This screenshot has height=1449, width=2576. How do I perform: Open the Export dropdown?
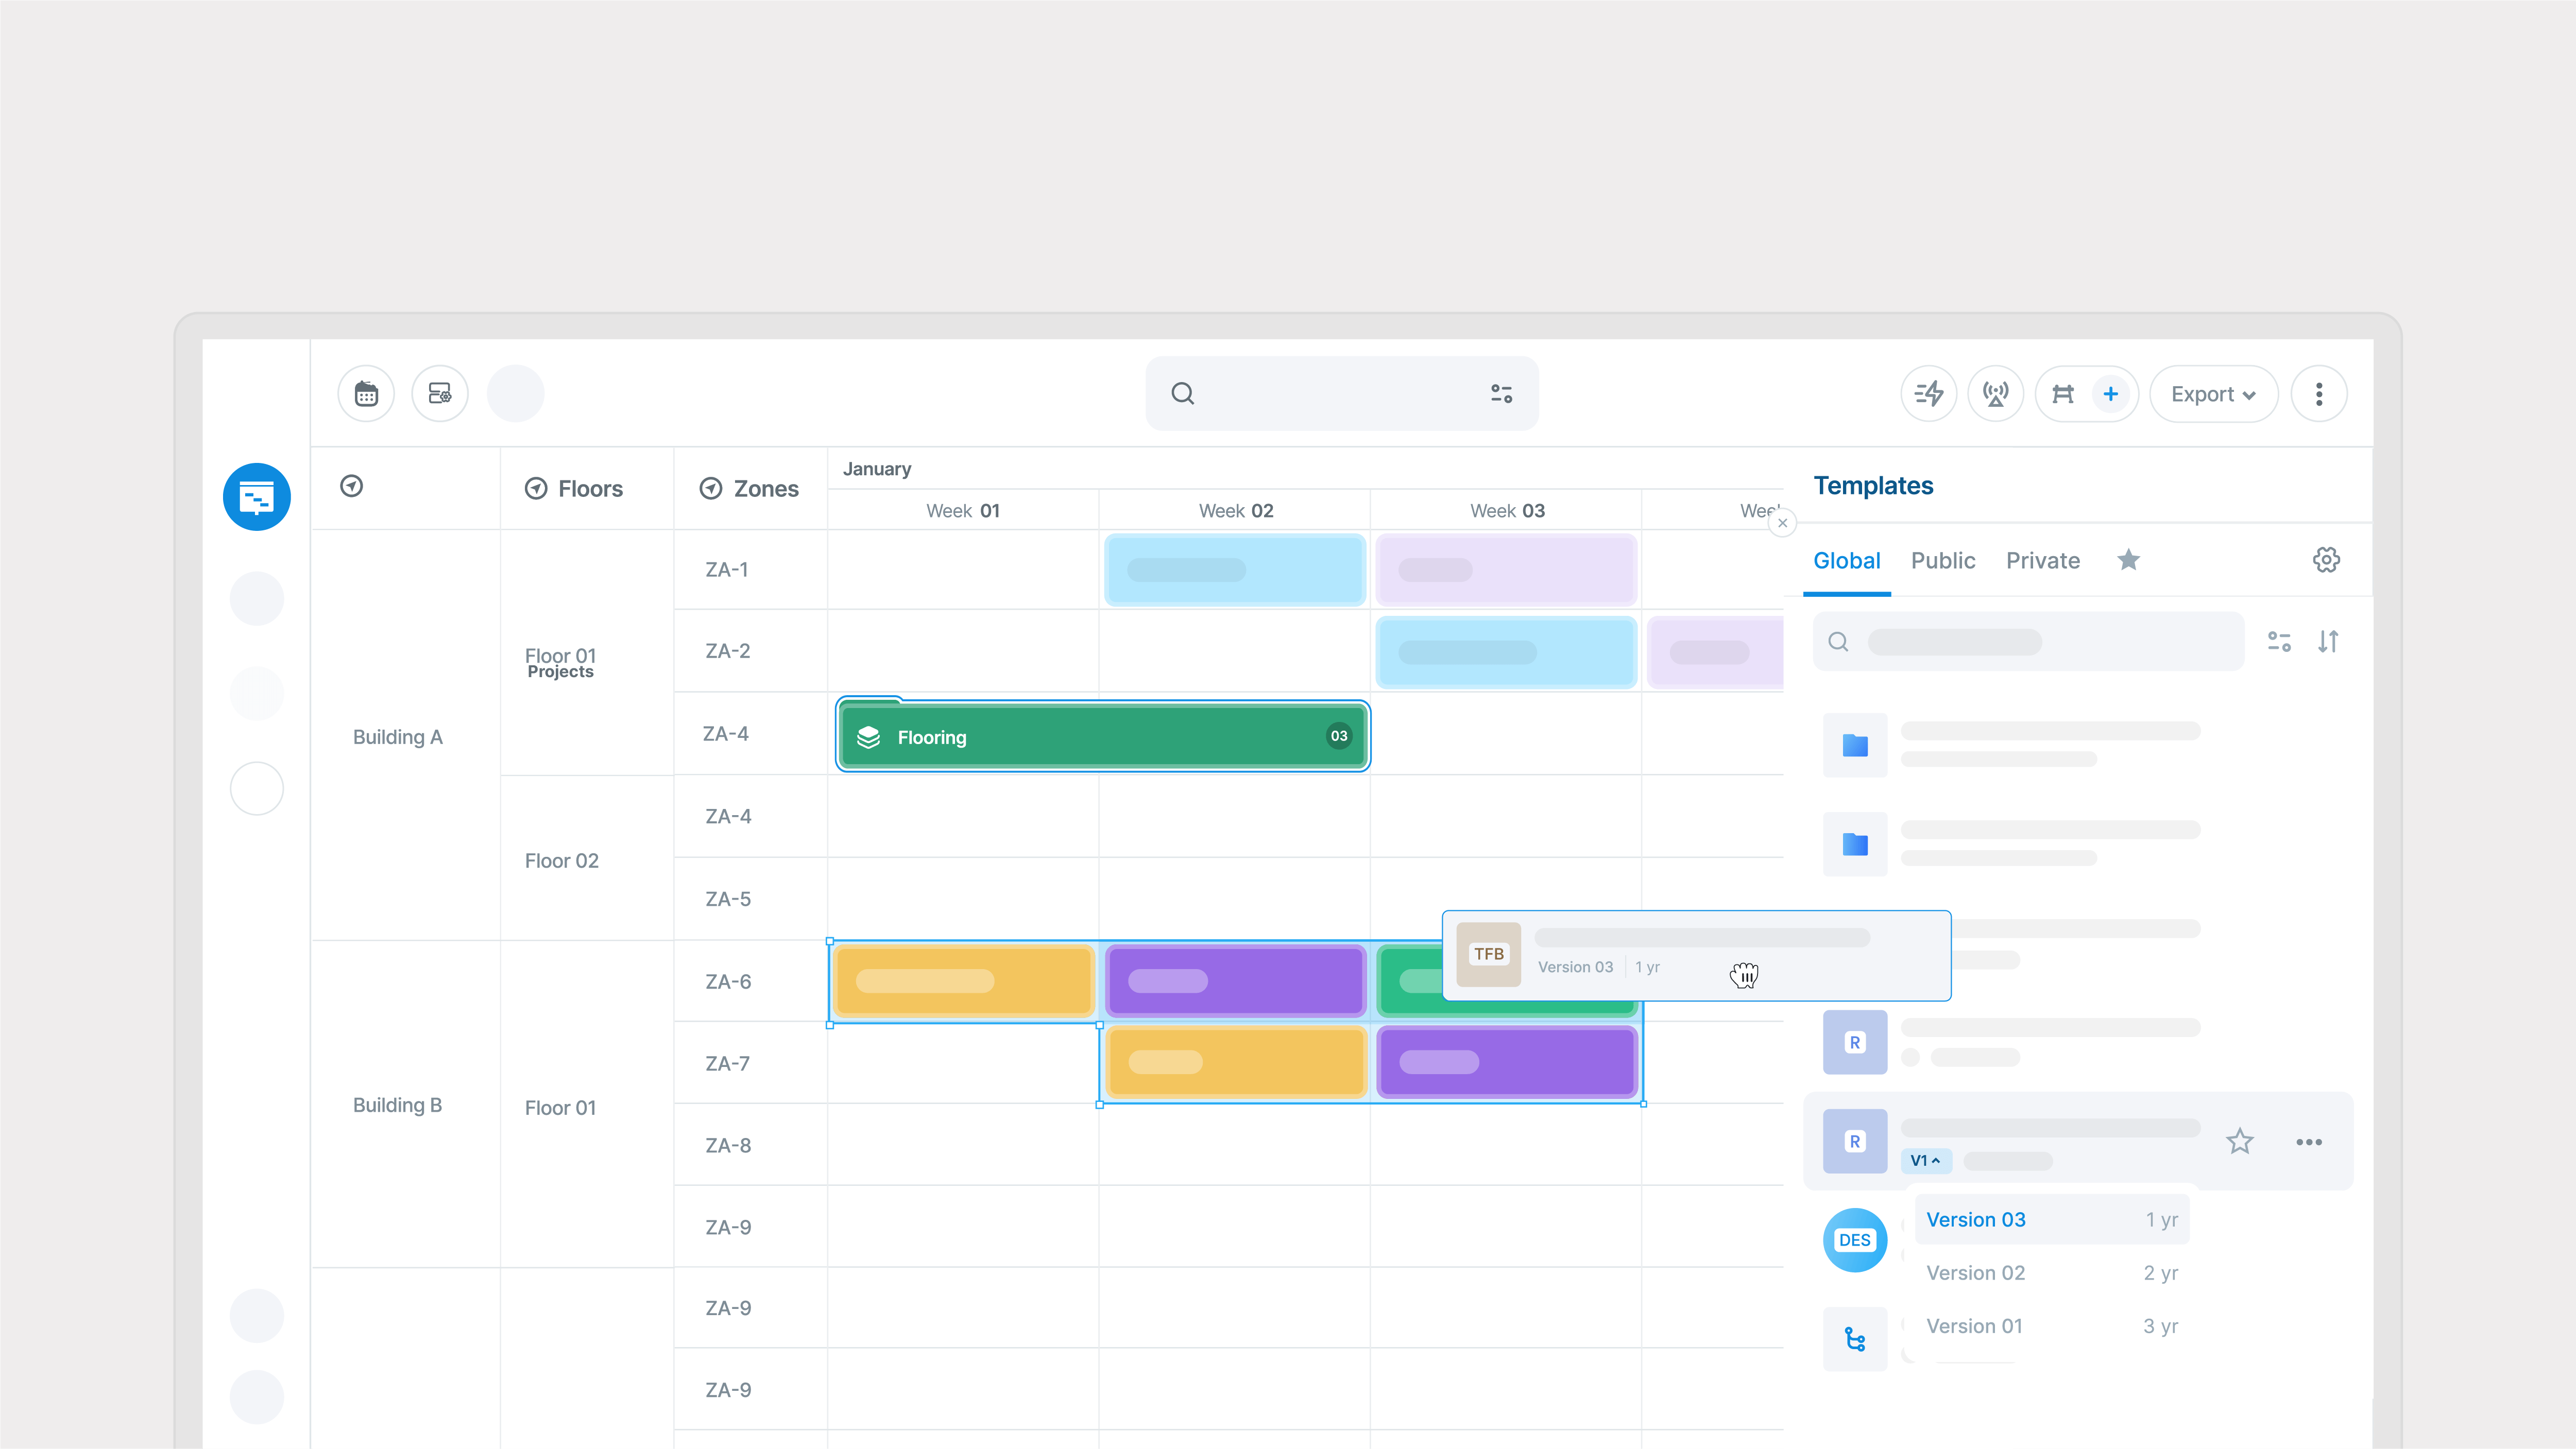click(2213, 393)
